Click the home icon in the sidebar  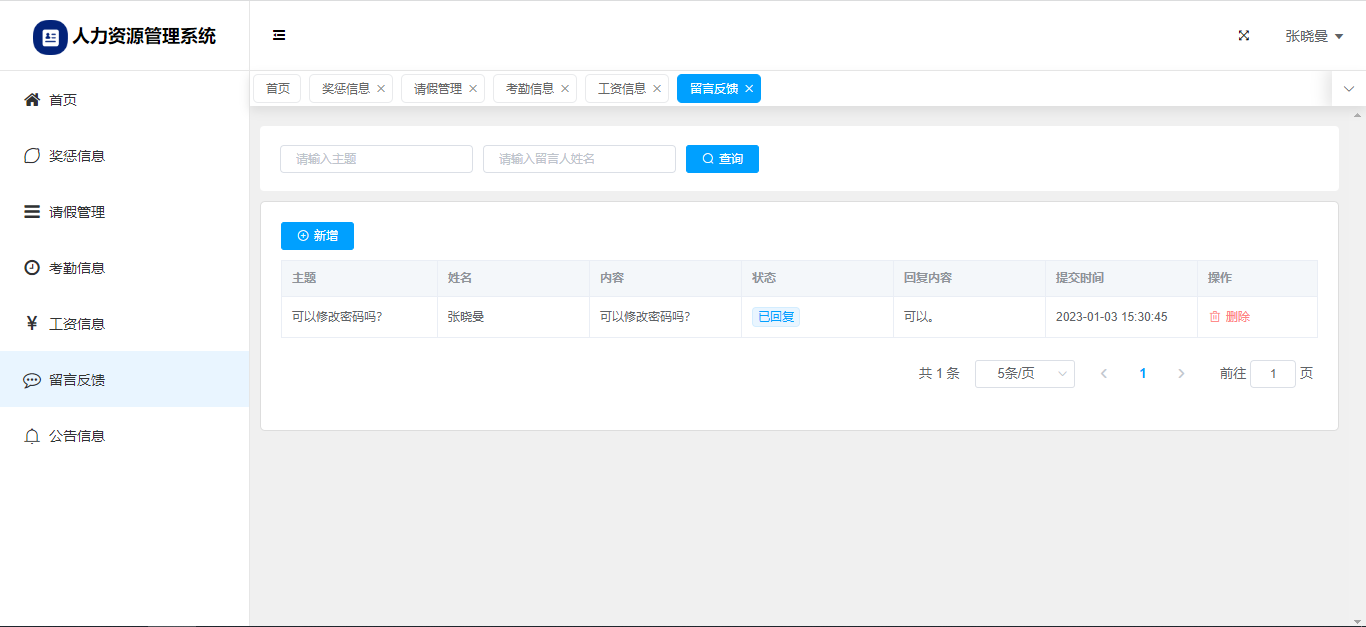point(32,100)
